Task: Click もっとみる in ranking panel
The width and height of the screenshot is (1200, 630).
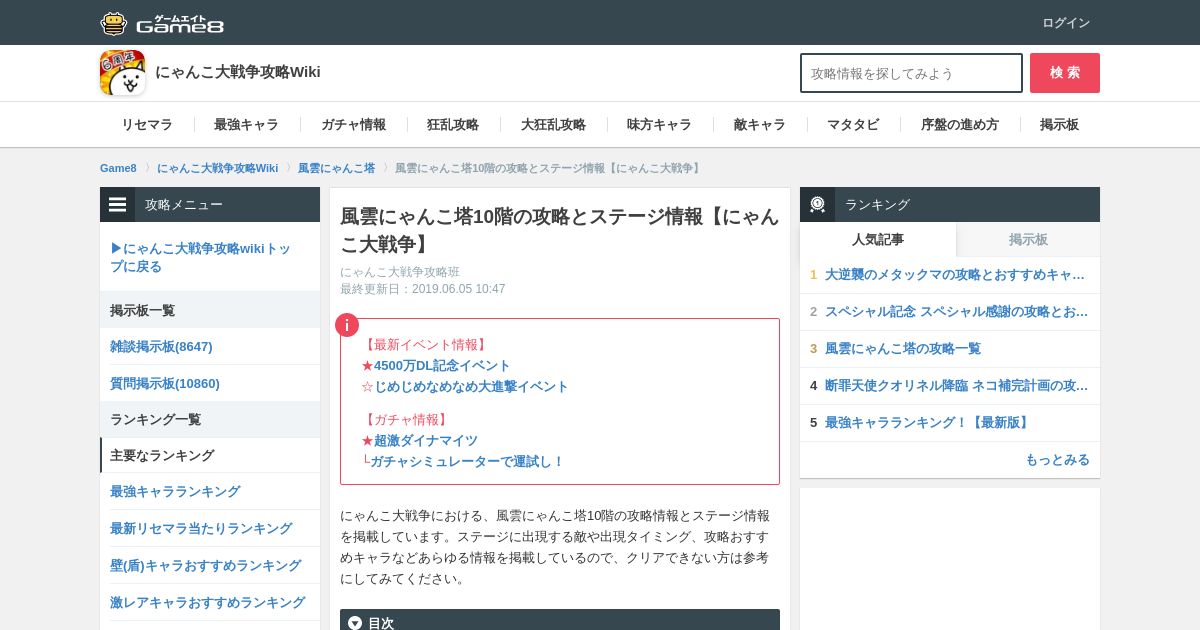Action: pos(1057,459)
